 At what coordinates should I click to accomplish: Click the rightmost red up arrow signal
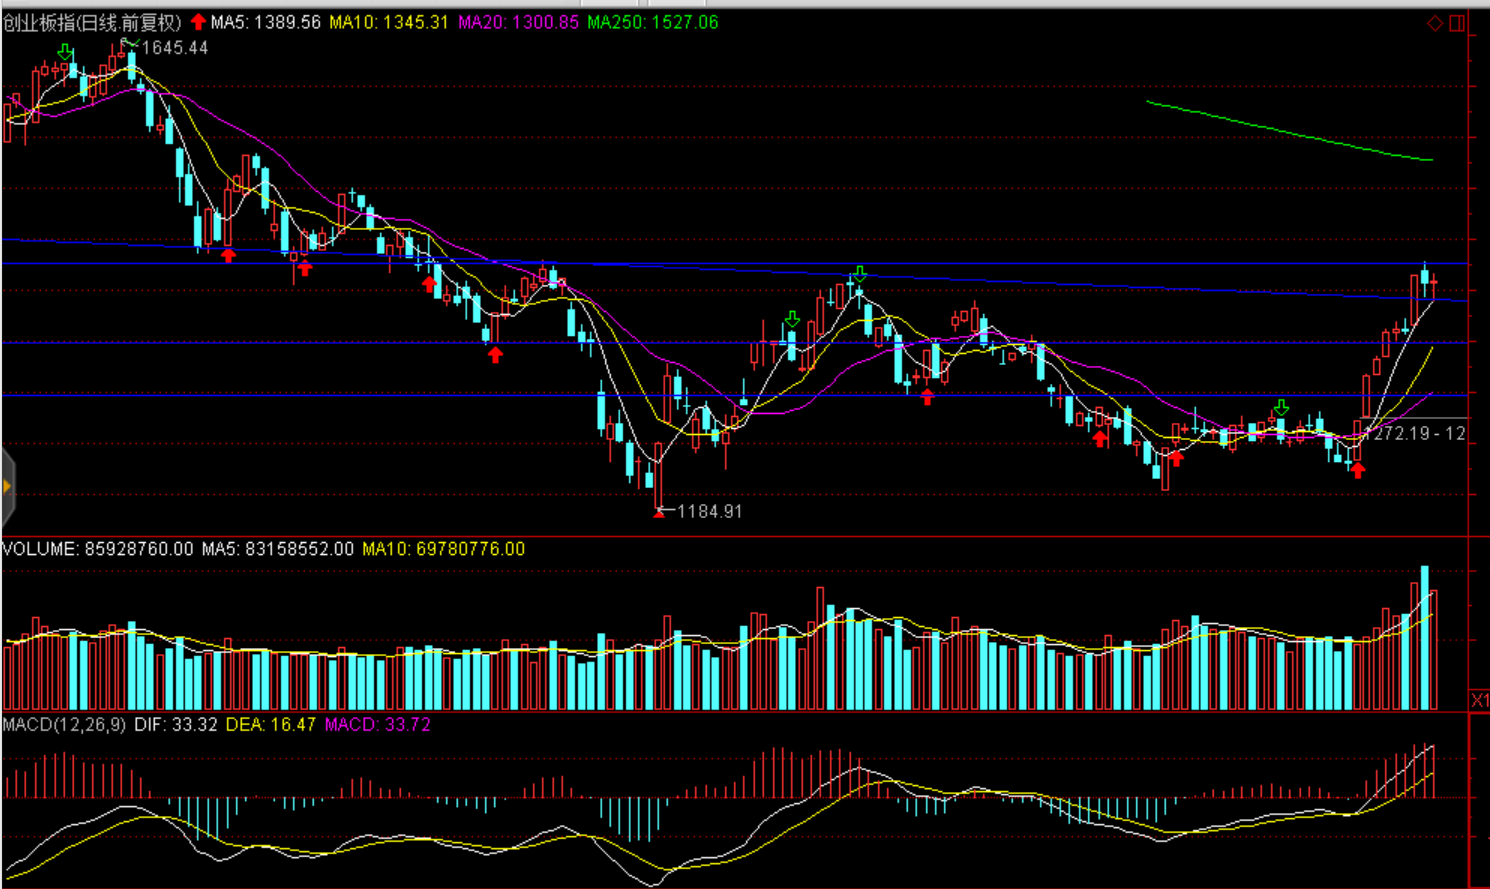pyautogui.click(x=1357, y=470)
